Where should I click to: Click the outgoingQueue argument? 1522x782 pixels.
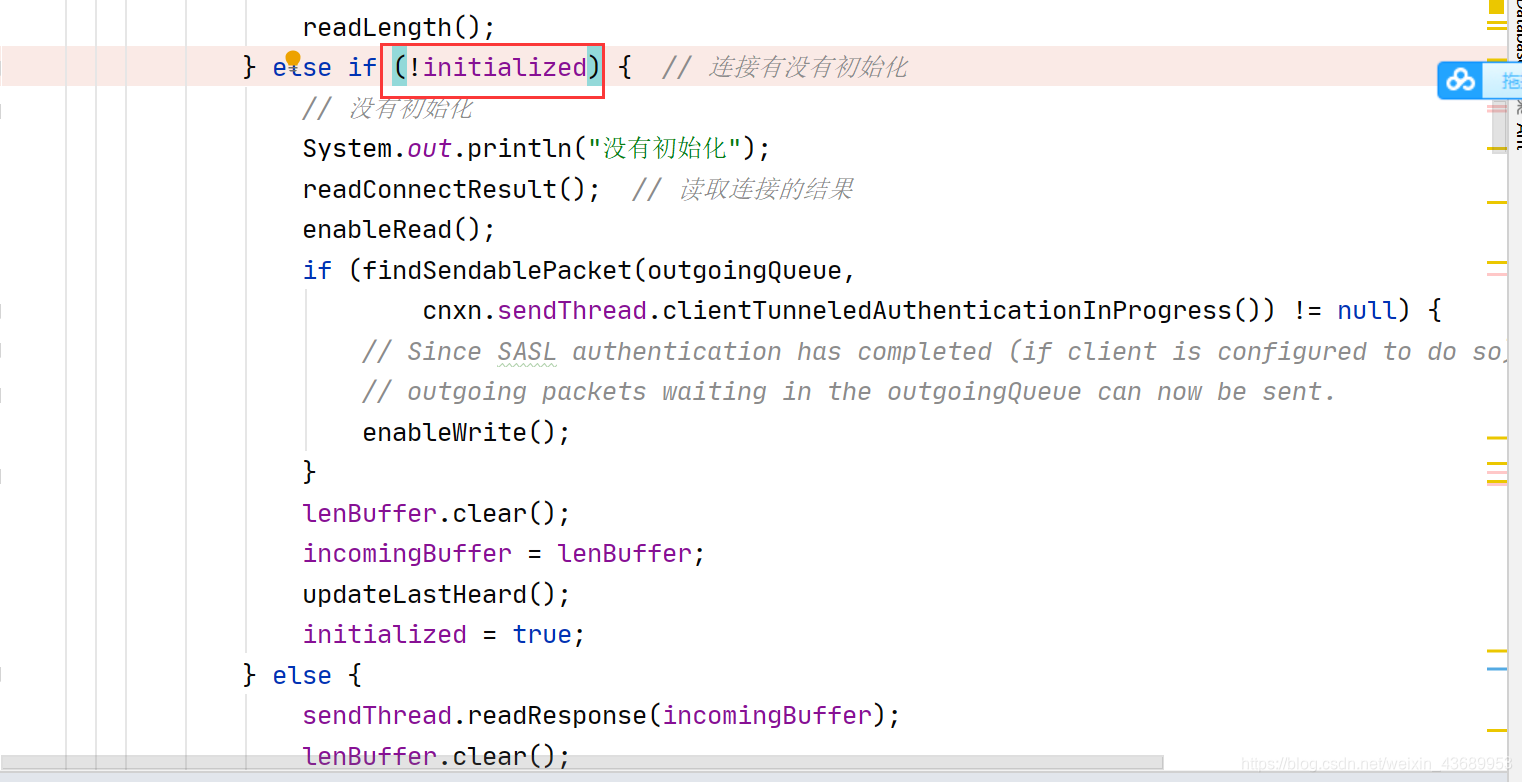[x=744, y=270]
